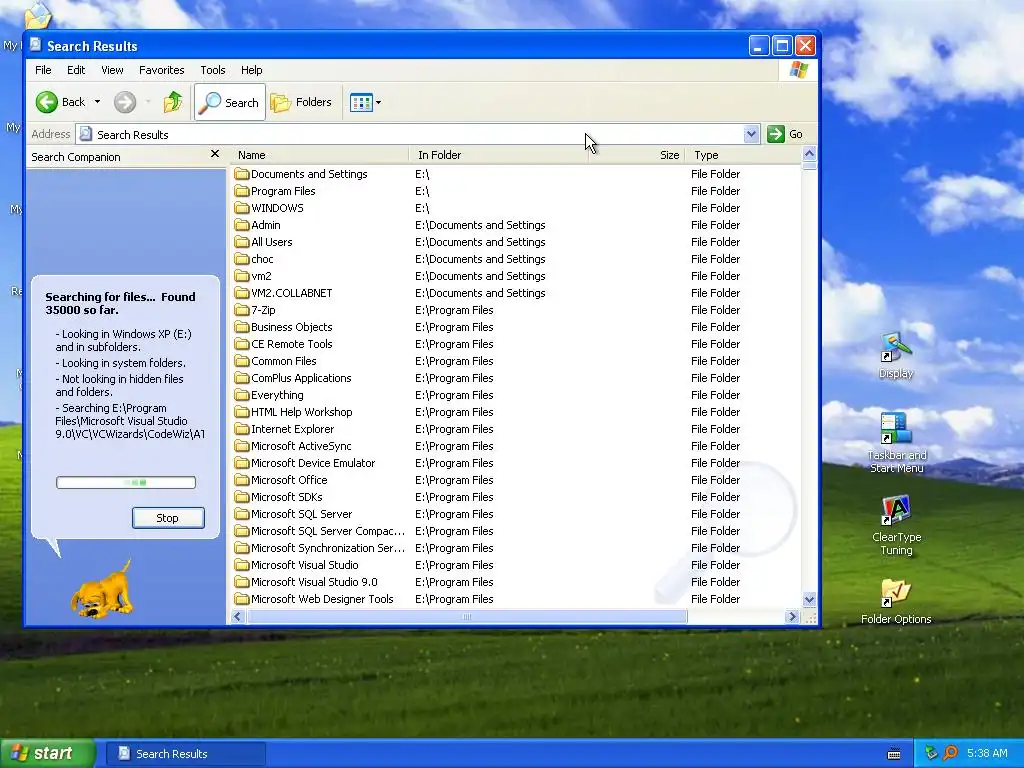The image size is (1024, 768).
Task: Select the Display desktop shortcut
Action: click(896, 356)
